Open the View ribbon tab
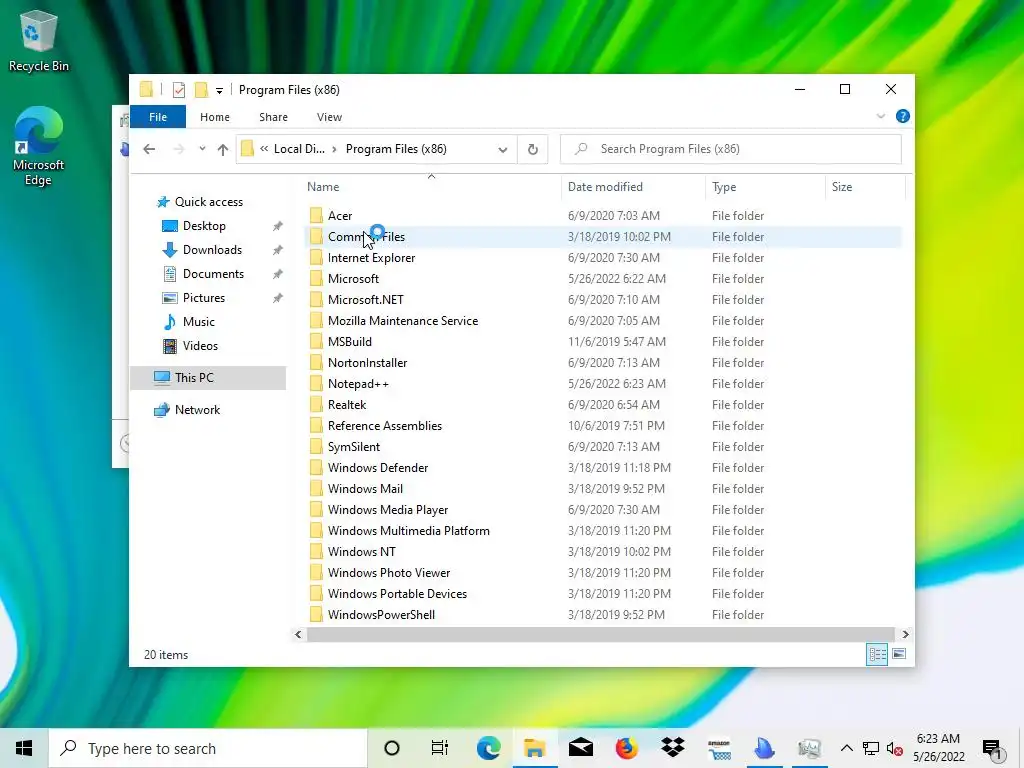This screenshot has width=1024, height=768. pyautogui.click(x=329, y=117)
